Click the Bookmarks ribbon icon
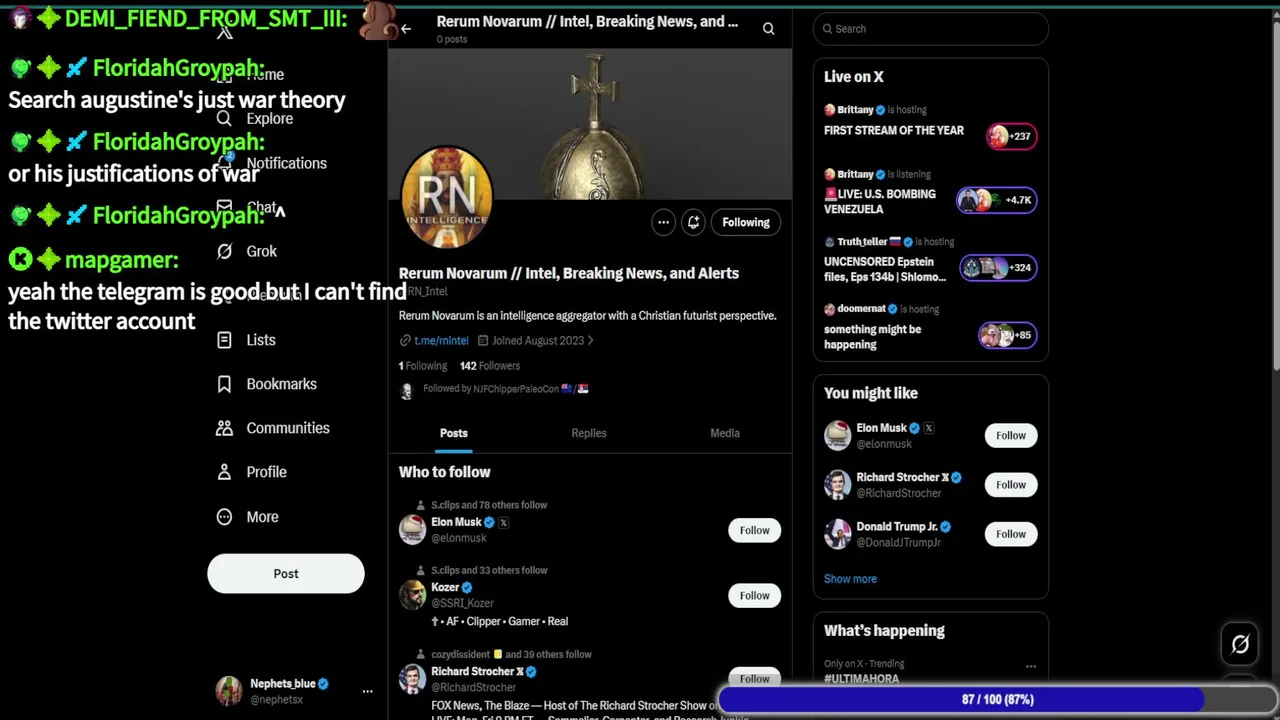 point(224,384)
